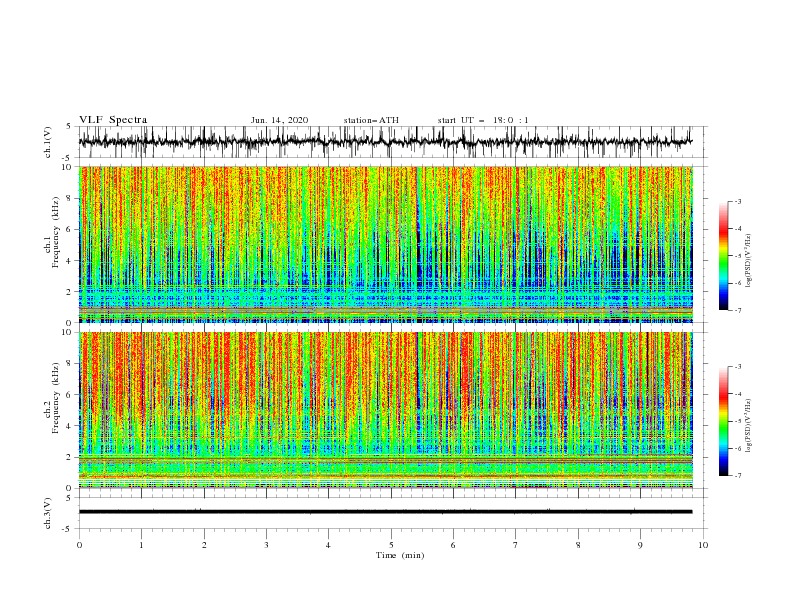The image size is (792, 612).
Task: Click time-axis tick label "10"
Action: (703, 545)
